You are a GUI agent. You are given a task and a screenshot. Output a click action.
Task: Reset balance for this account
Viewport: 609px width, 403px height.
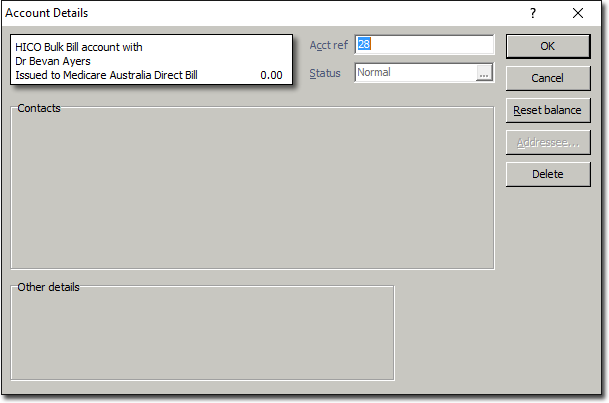(x=546, y=110)
